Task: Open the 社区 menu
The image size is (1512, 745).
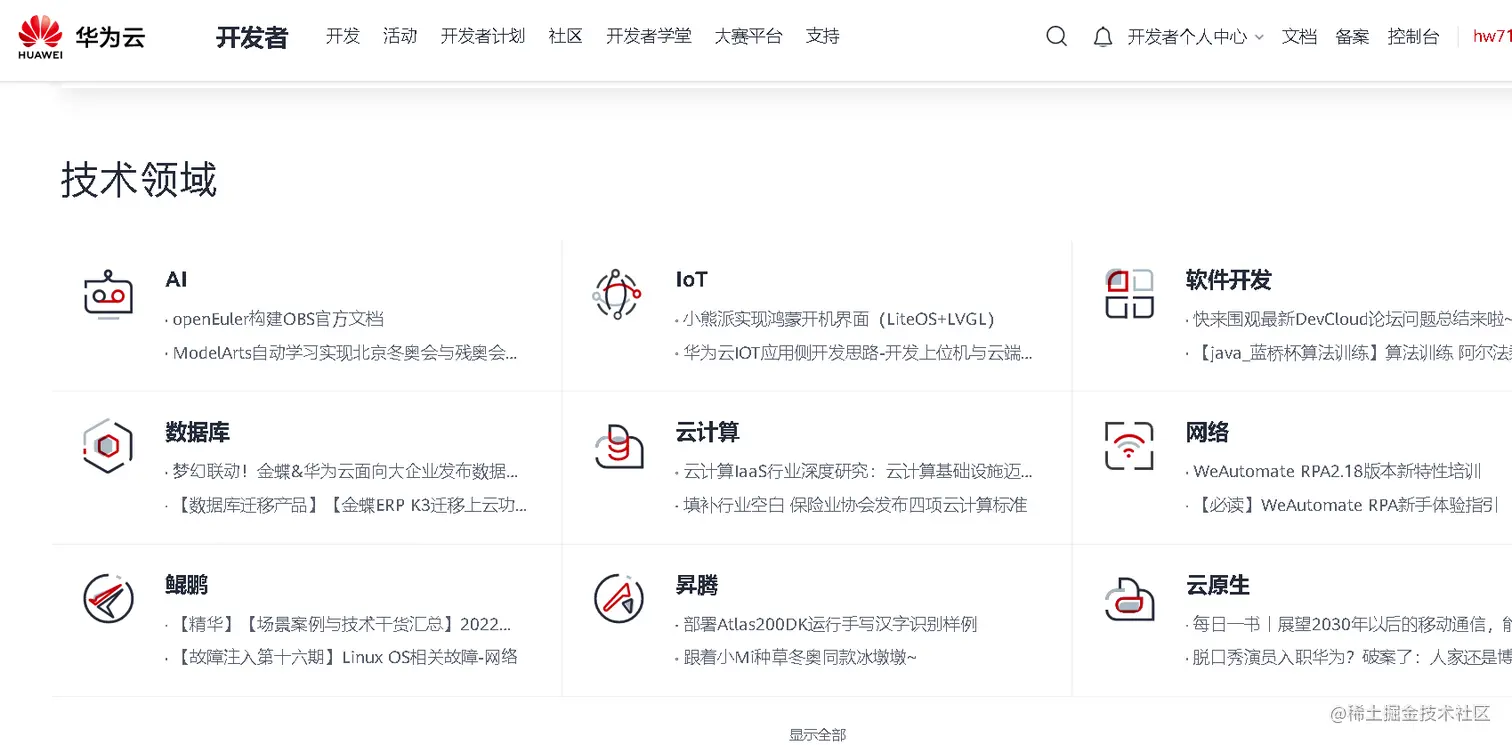Action: coord(566,36)
